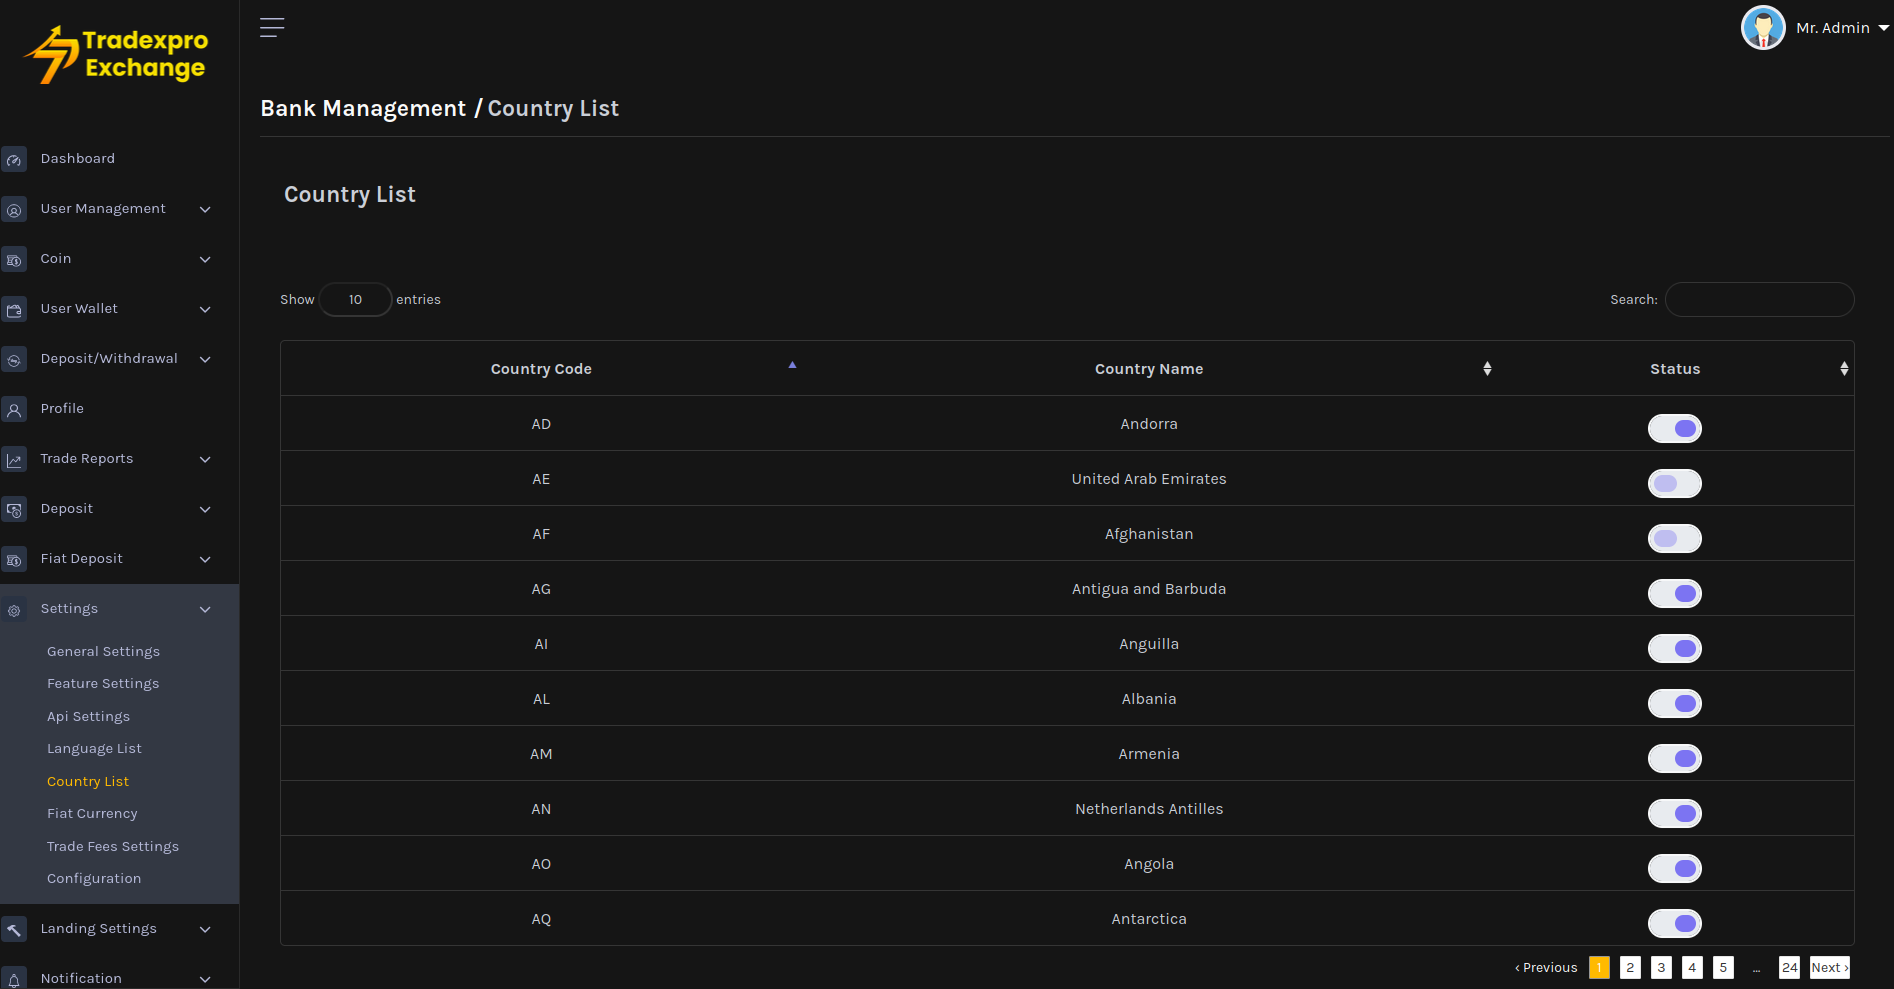The width and height of the screenshot is (1894, 989).
Task: Select Language List in settings submenu
Action: click(94, 749)
